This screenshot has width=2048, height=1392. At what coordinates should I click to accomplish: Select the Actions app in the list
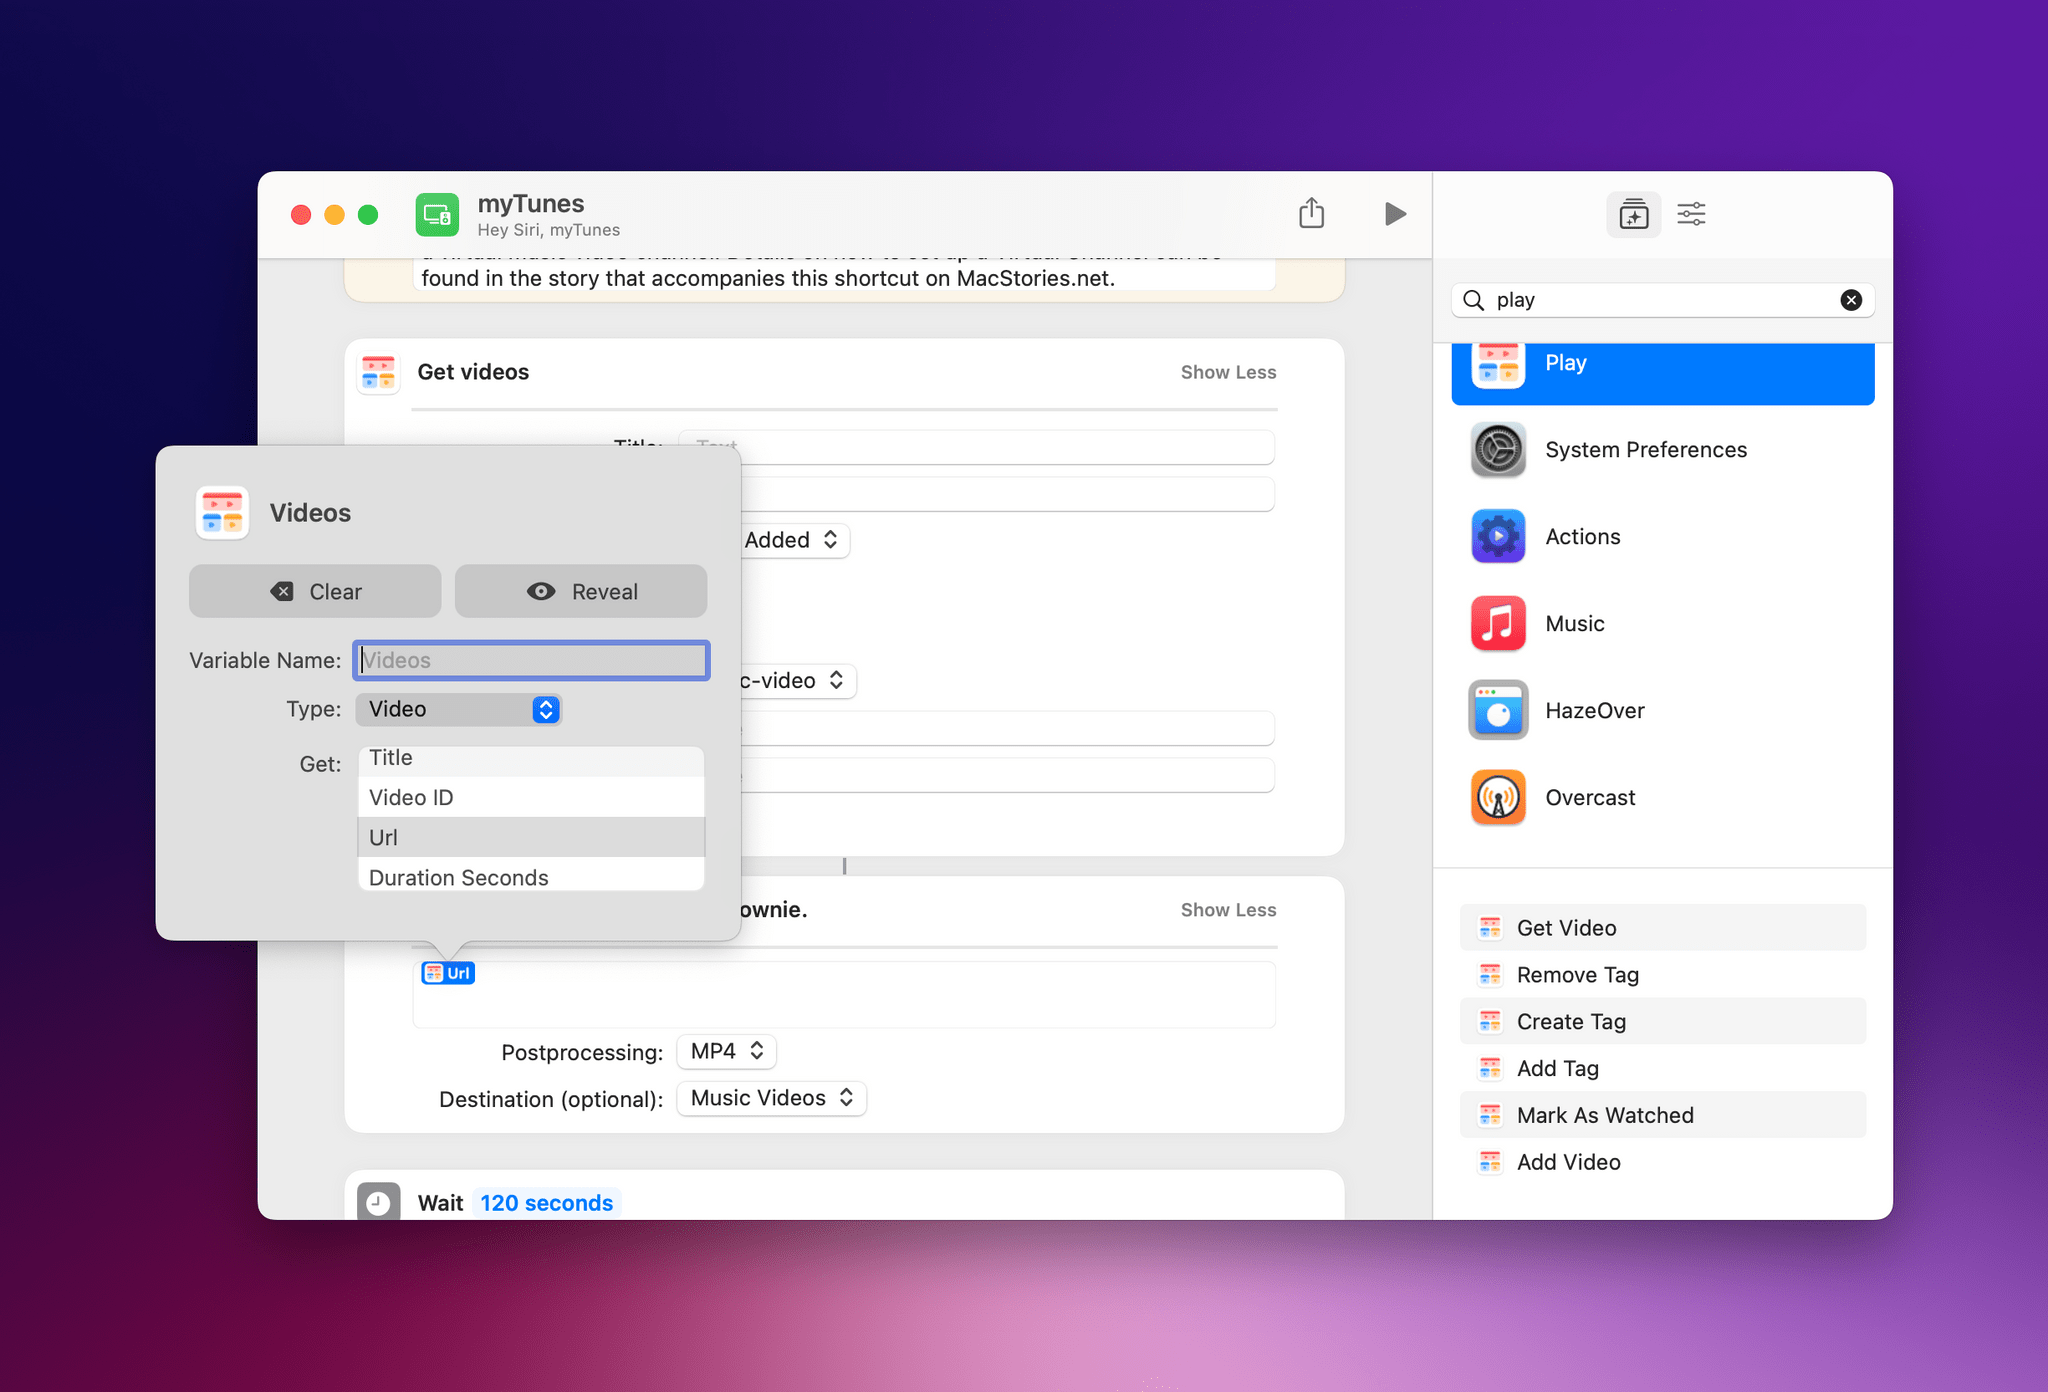(x=1662, y=537)
